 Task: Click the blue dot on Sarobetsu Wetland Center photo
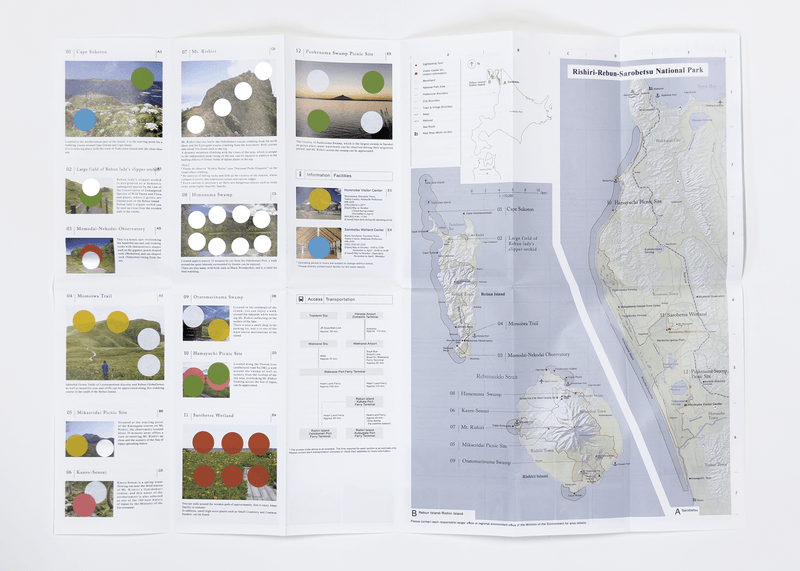(316, 245)
